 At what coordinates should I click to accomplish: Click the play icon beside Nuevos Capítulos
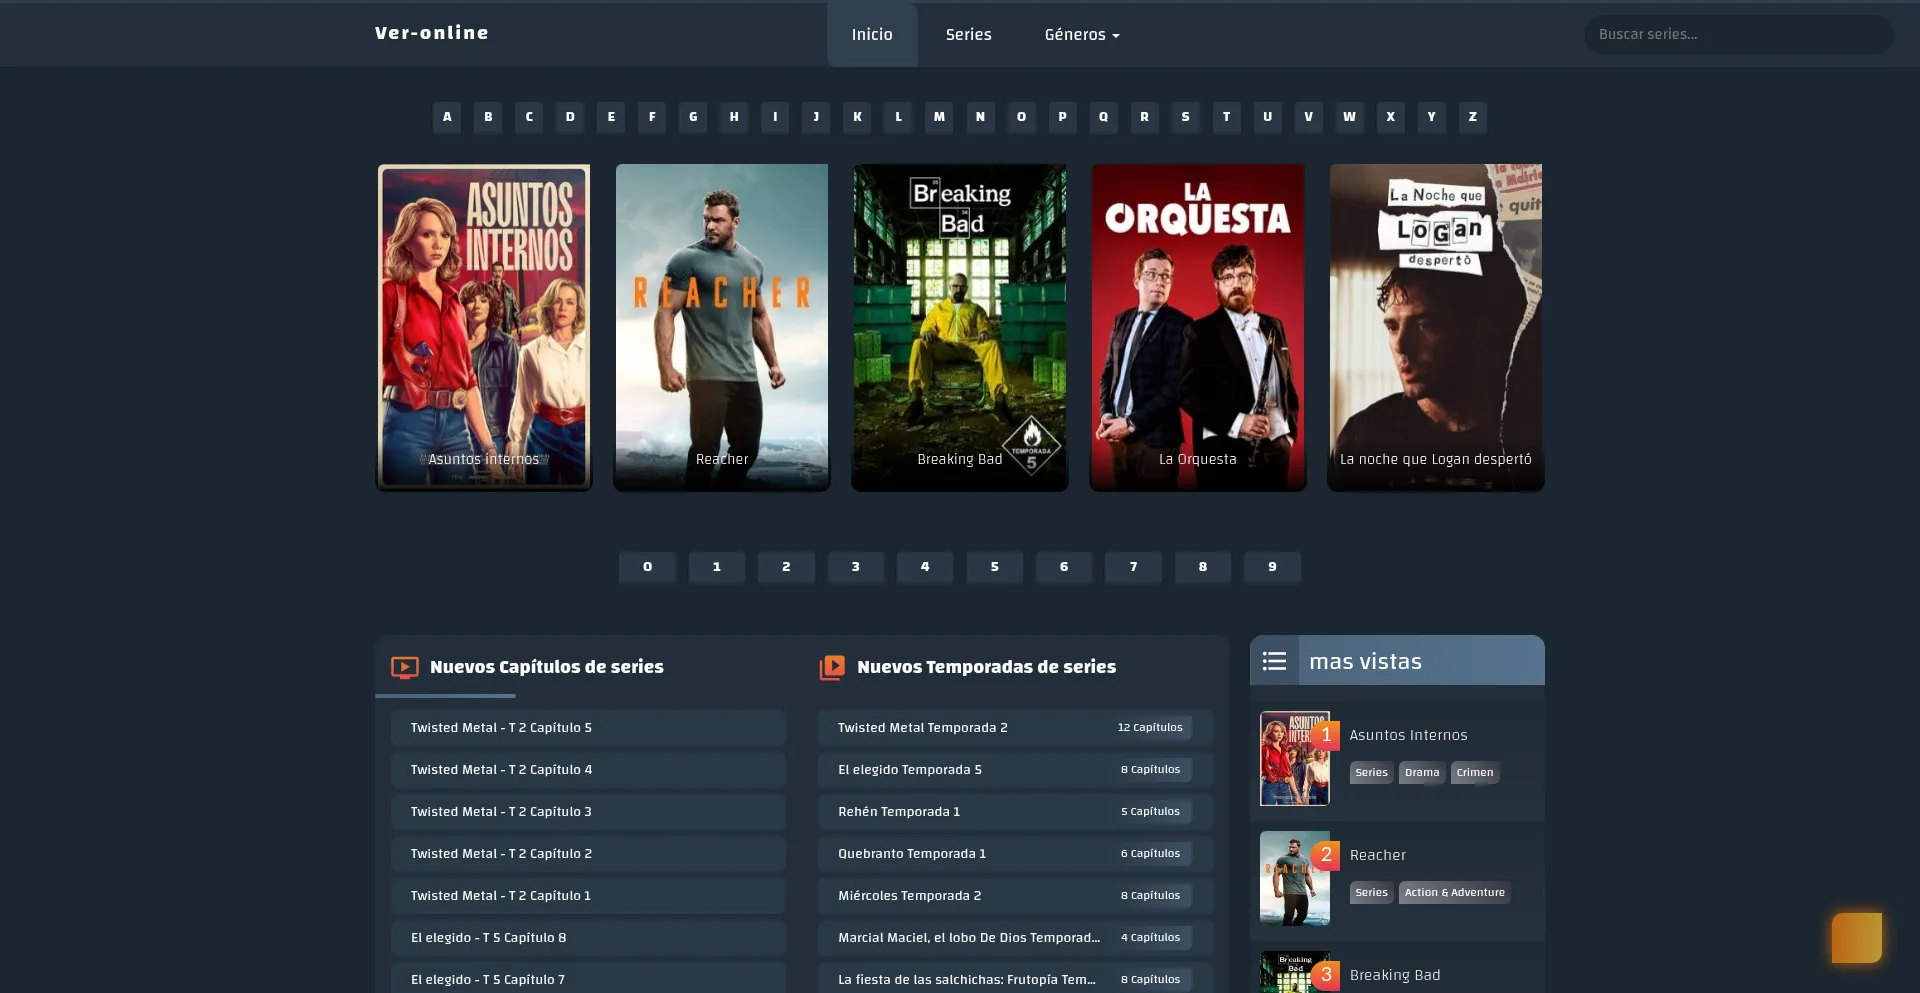point(404,667)
